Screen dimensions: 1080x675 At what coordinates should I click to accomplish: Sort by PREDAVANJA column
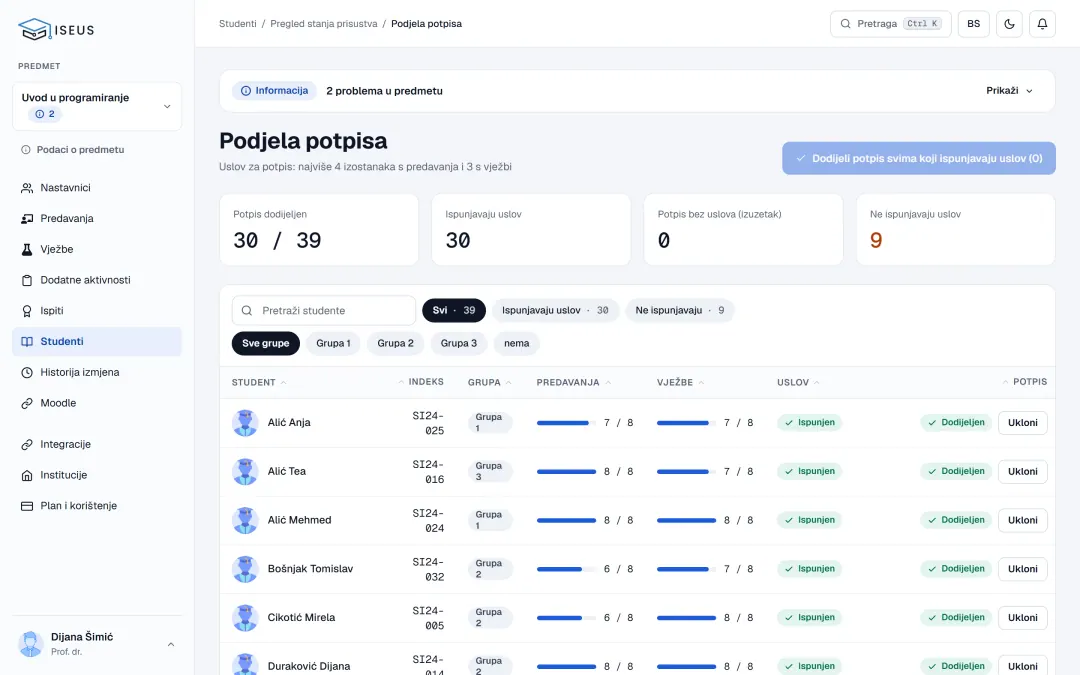(574, 382)
